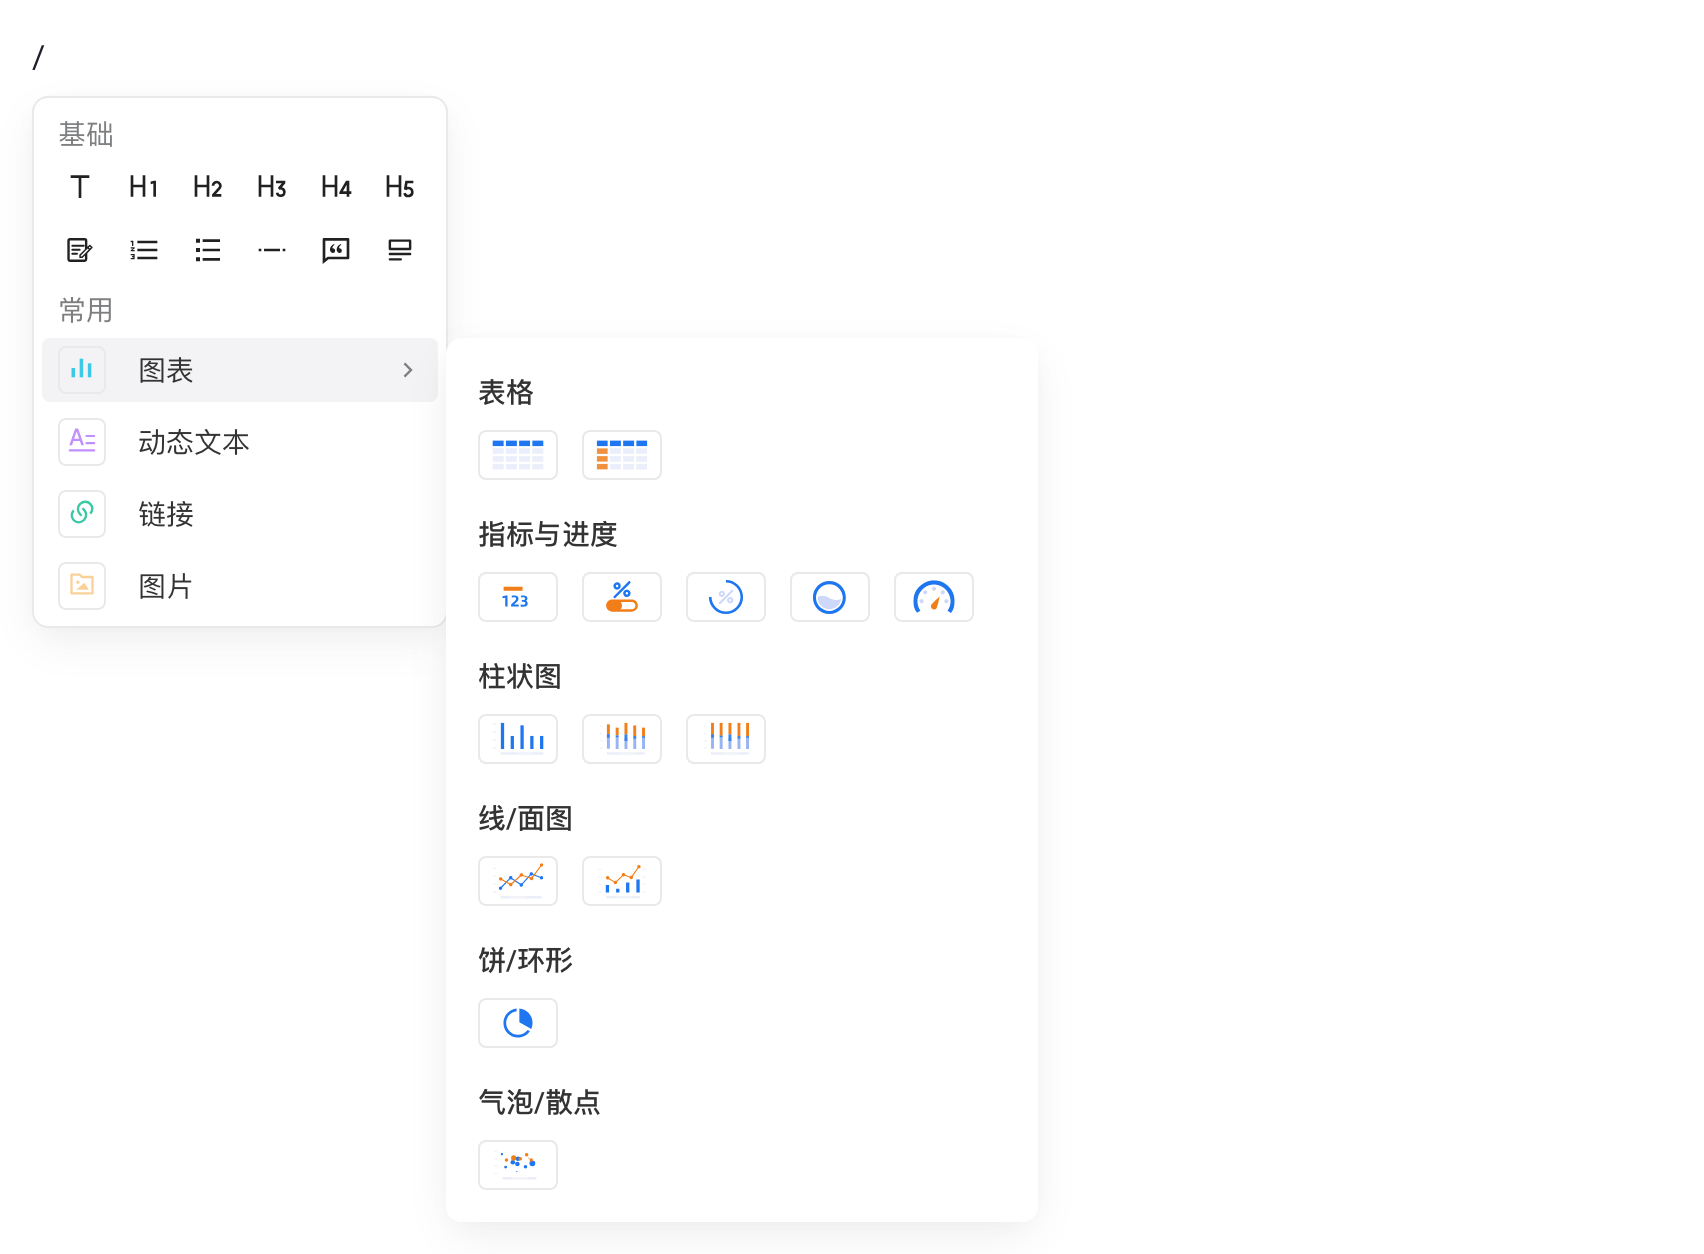The image size is (1704, 1254).
Task: Select the gauge dashboard chart
Action: 934,597
